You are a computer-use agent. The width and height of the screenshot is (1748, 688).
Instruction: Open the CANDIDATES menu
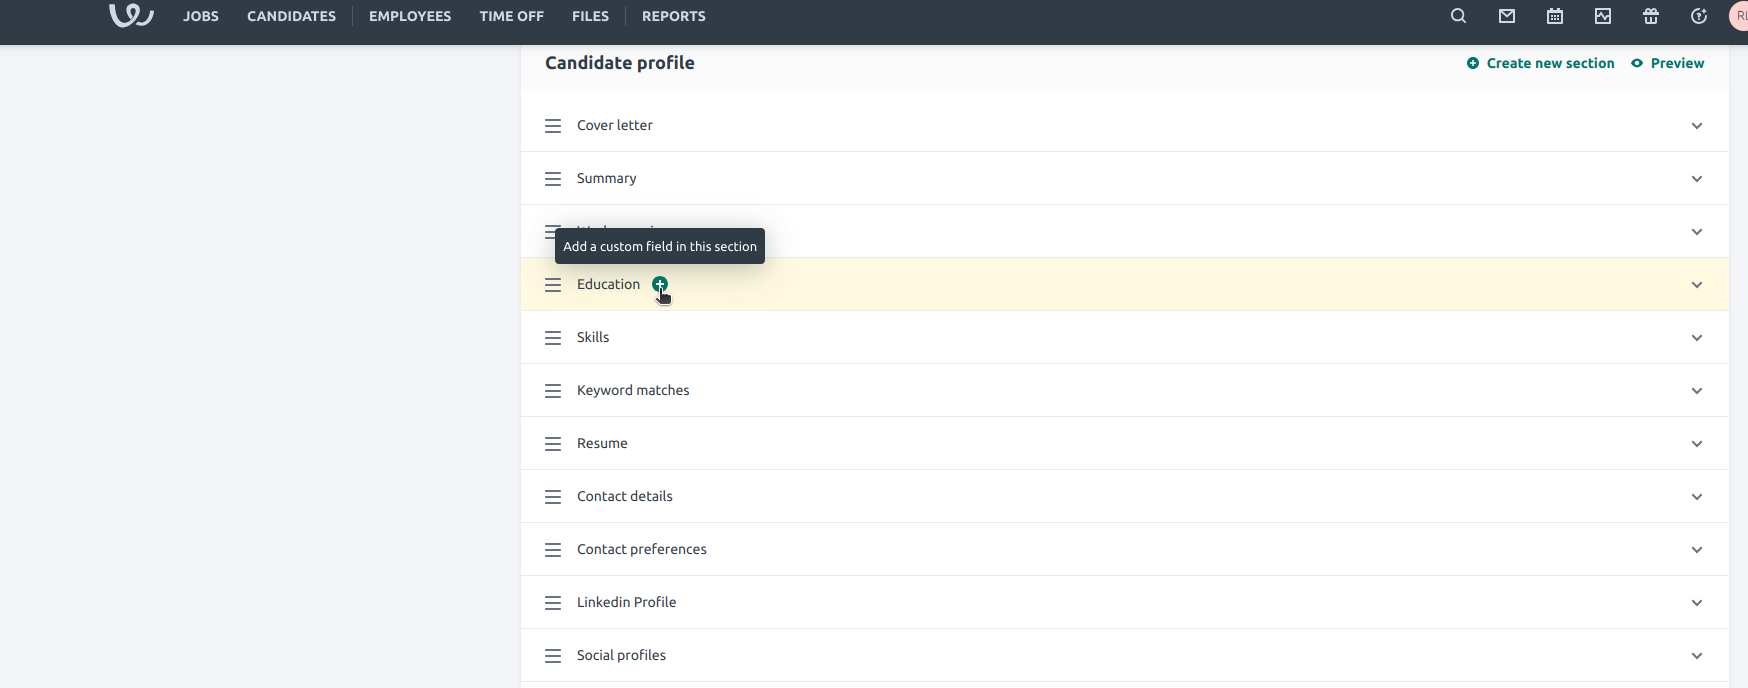click(291, 16)
